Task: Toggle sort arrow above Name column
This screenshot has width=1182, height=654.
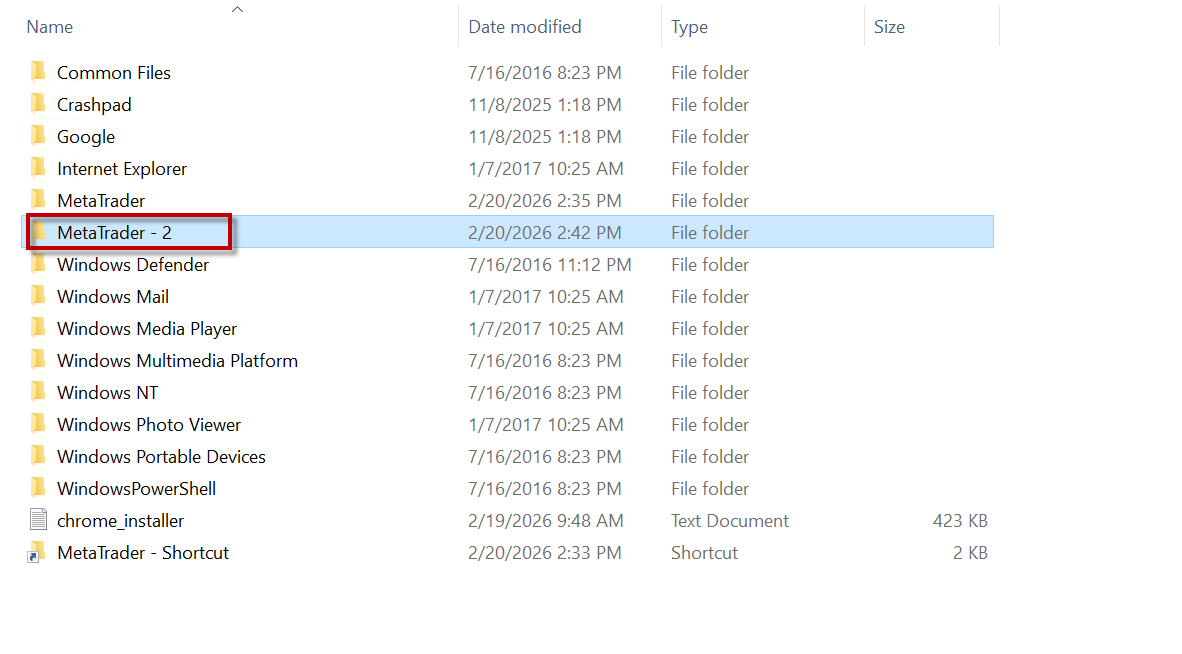Action: tap(237, 10)
